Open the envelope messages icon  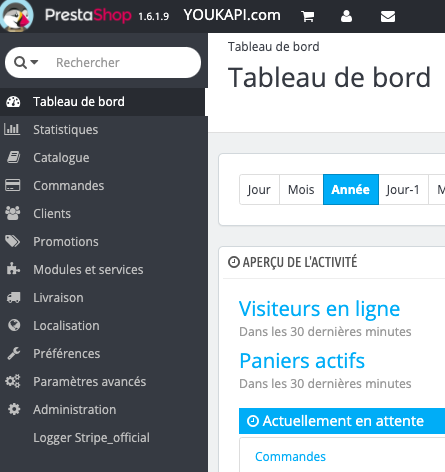tap(388, 16)
